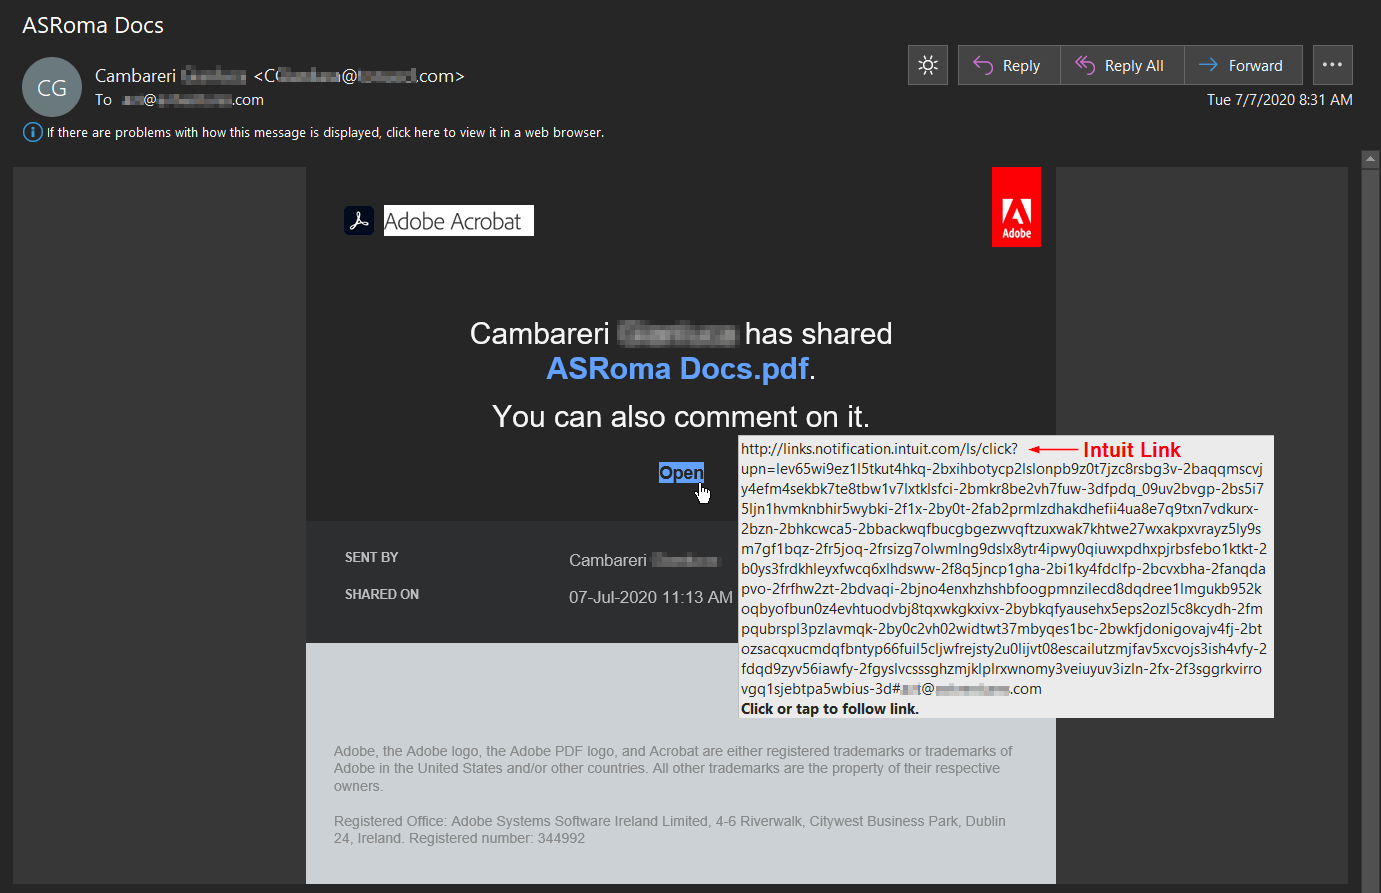Viewport: 1381px width, 893px height.
Task: Reply to this email
Action: (x=1009, y=65)
